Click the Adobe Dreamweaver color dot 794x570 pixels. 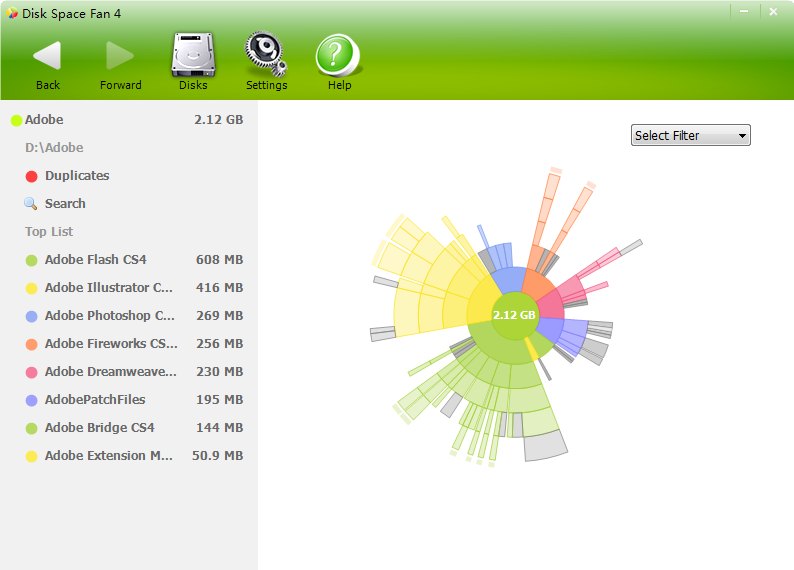(x=31, y=372)
